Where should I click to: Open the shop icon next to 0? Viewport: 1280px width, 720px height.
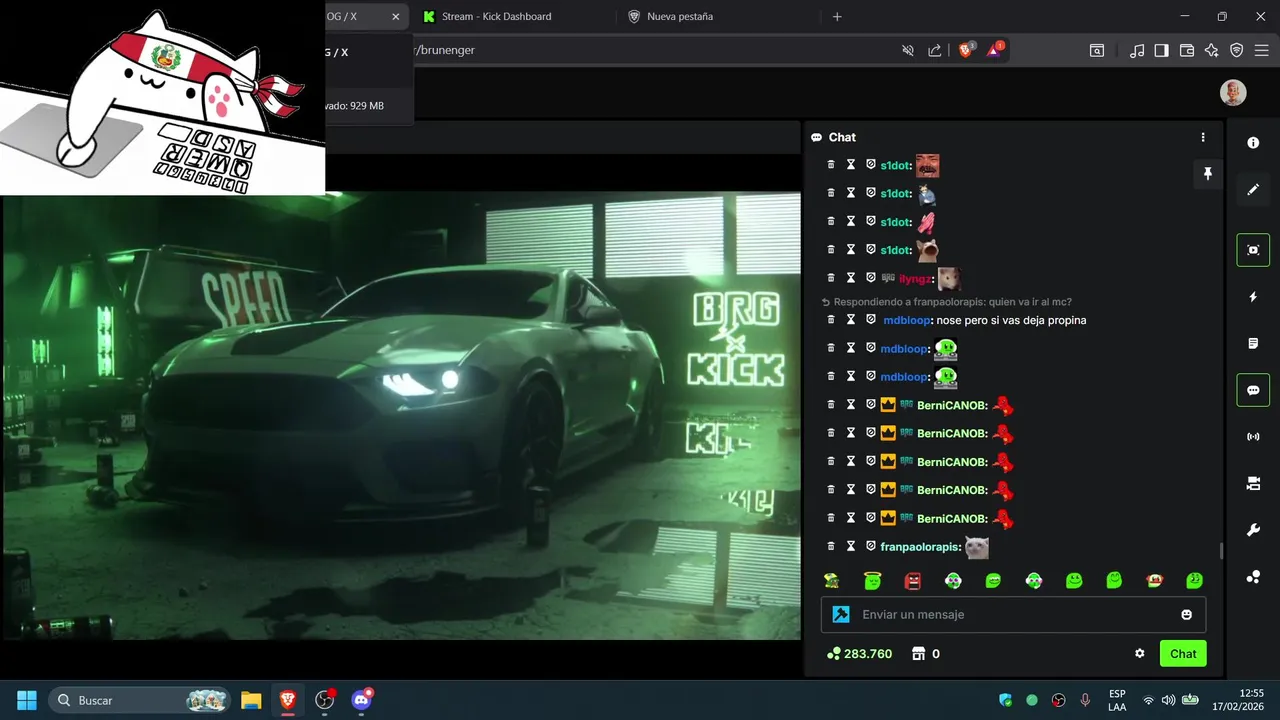(x=918, y=654)
